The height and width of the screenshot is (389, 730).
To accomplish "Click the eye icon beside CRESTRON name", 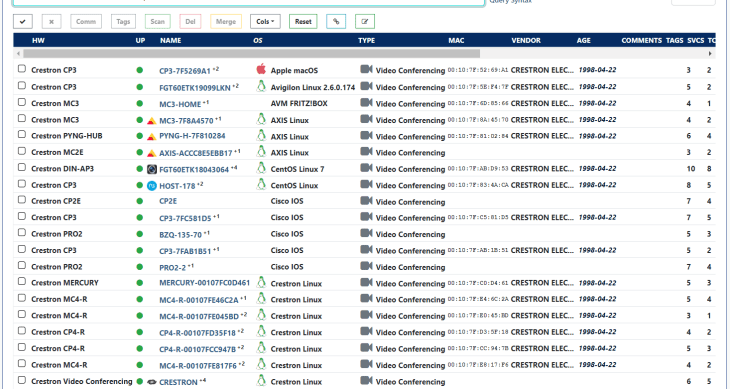I will pos(151,382).
